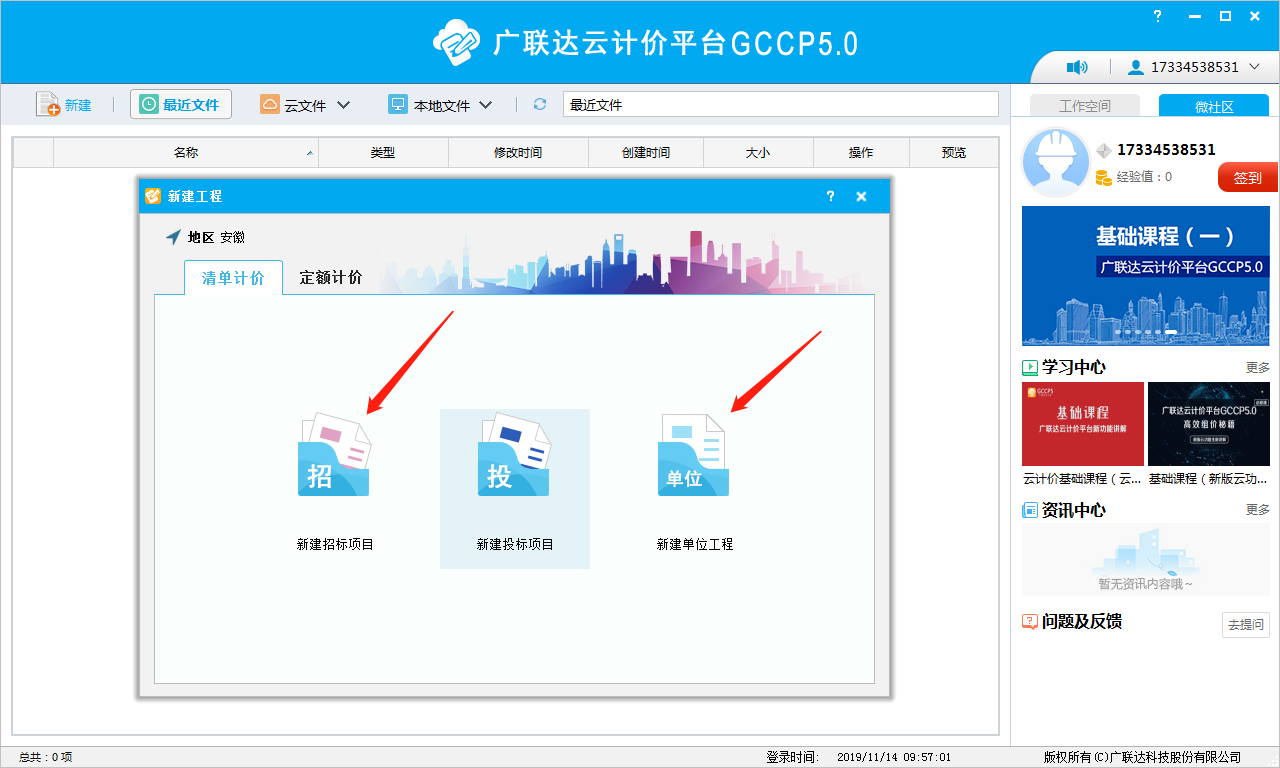Open 最近文件 recent files button

click(181, 104)
